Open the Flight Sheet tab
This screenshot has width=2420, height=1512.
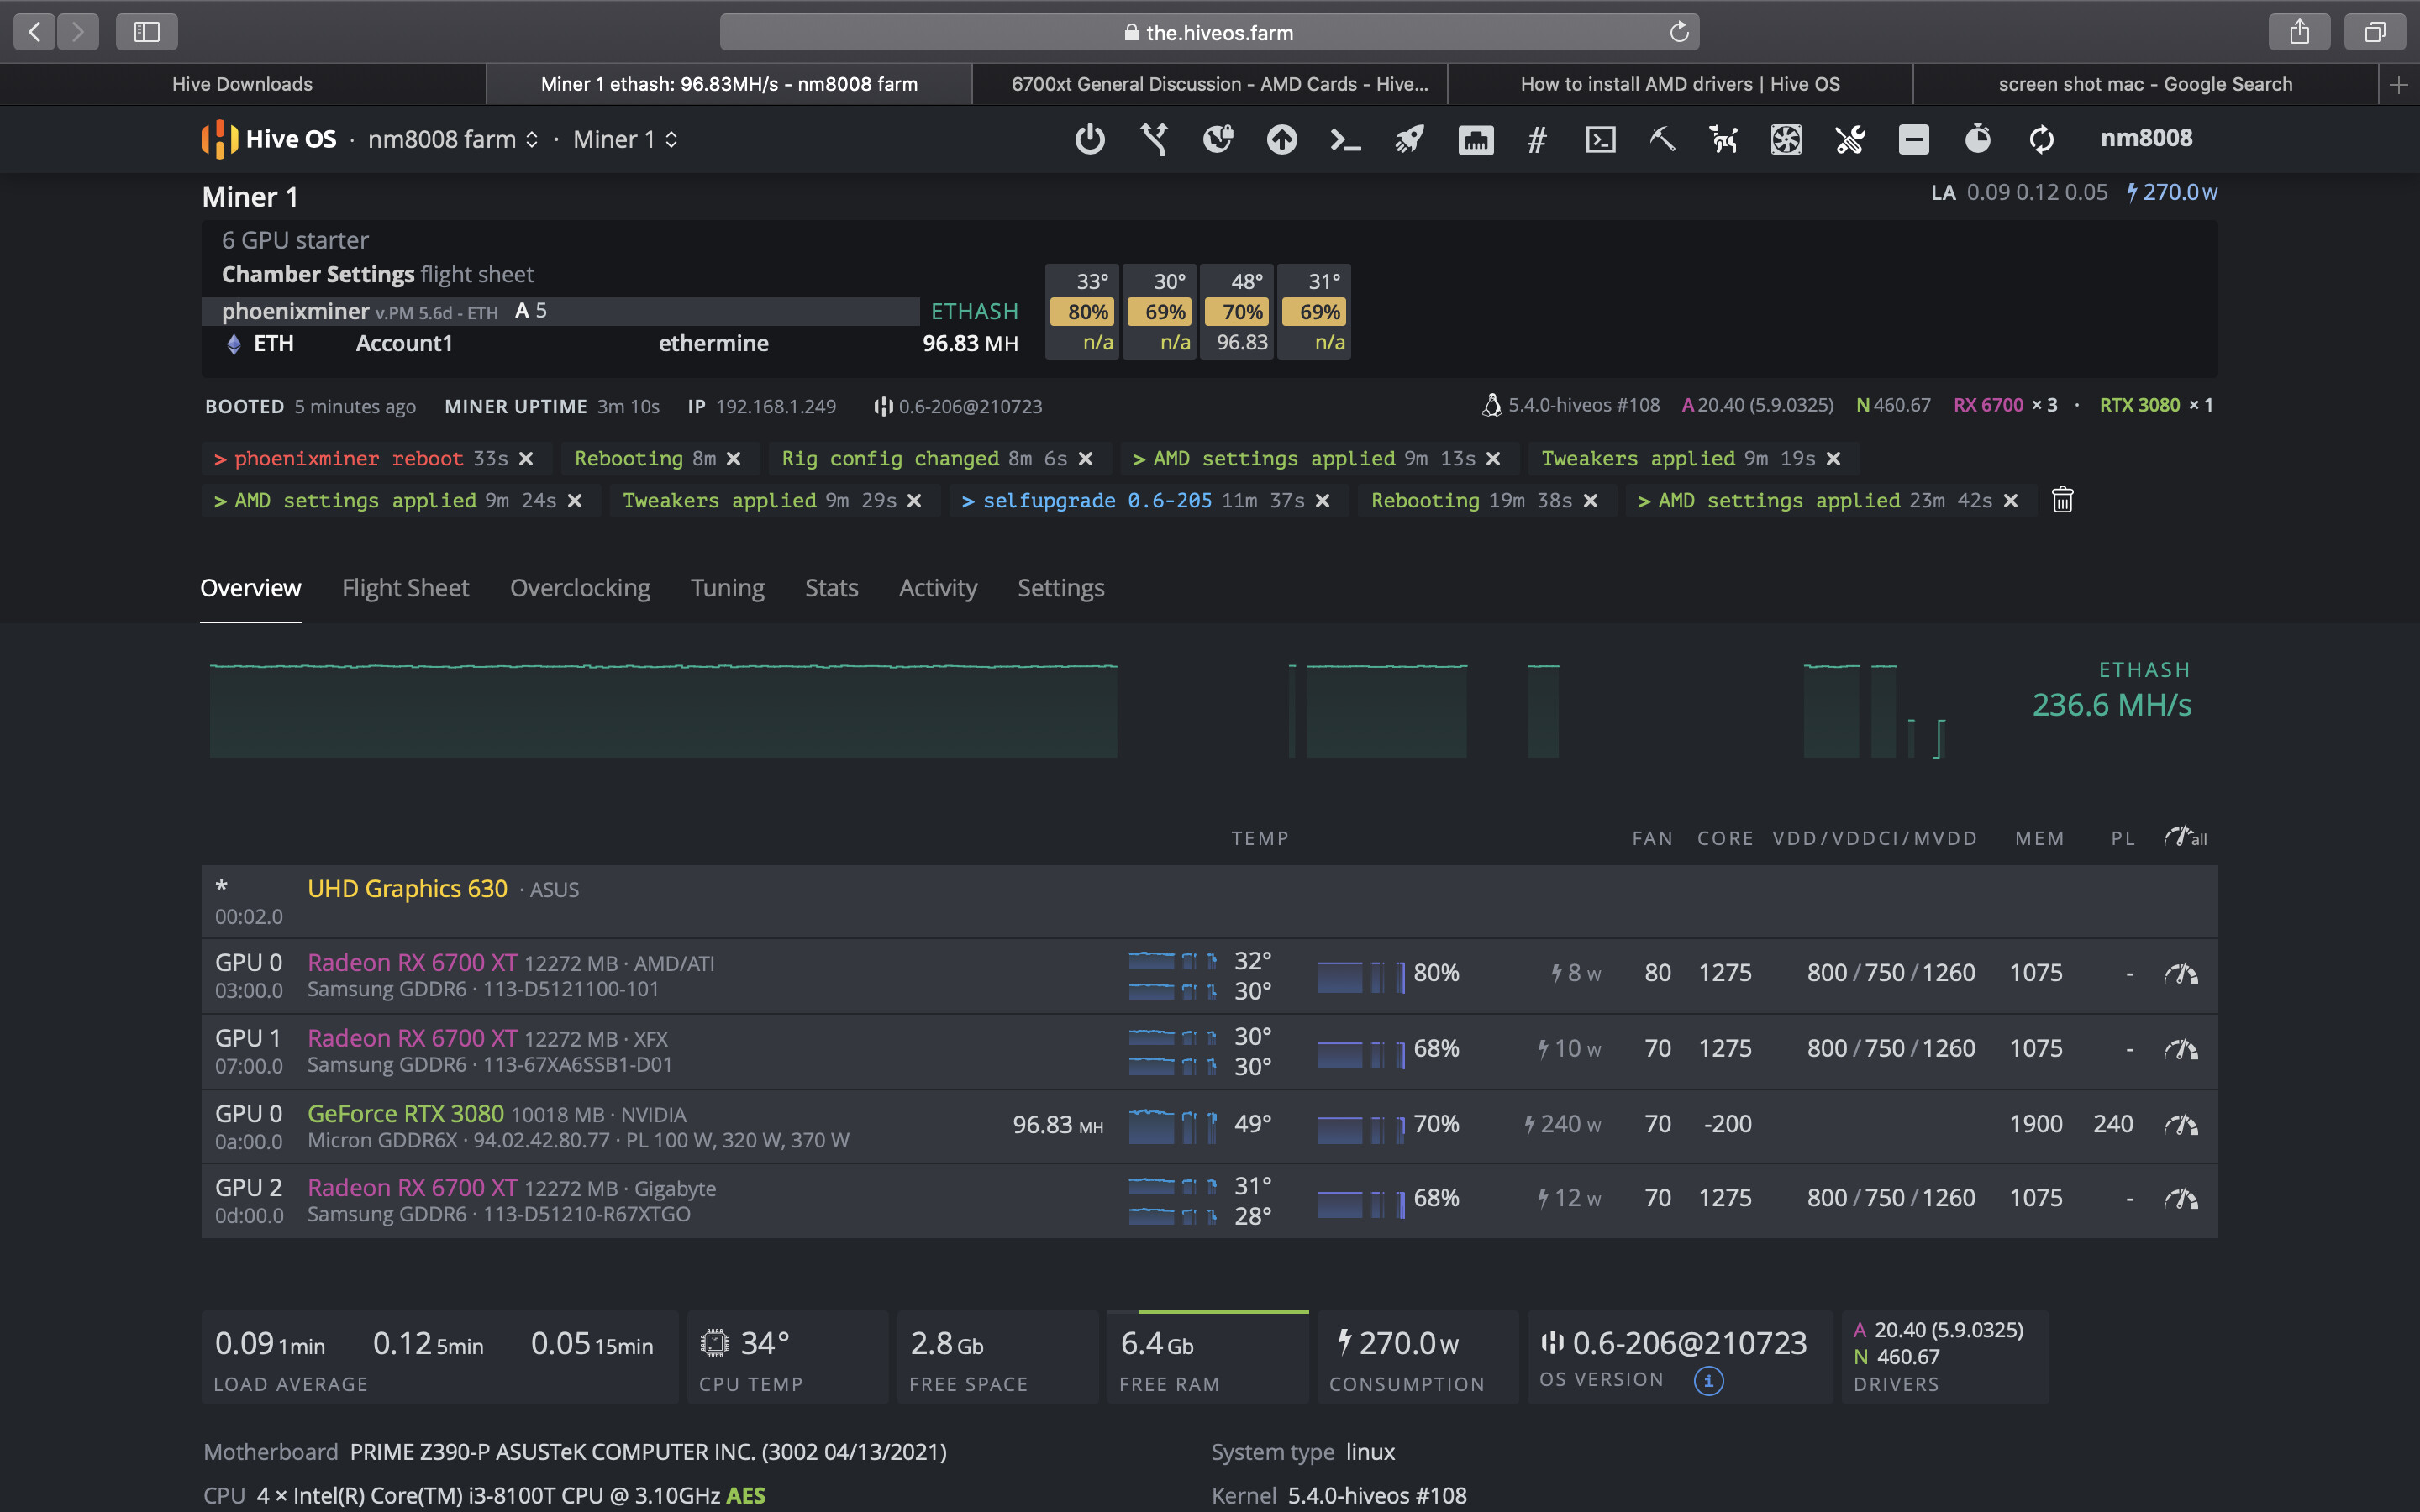(405, 588)
